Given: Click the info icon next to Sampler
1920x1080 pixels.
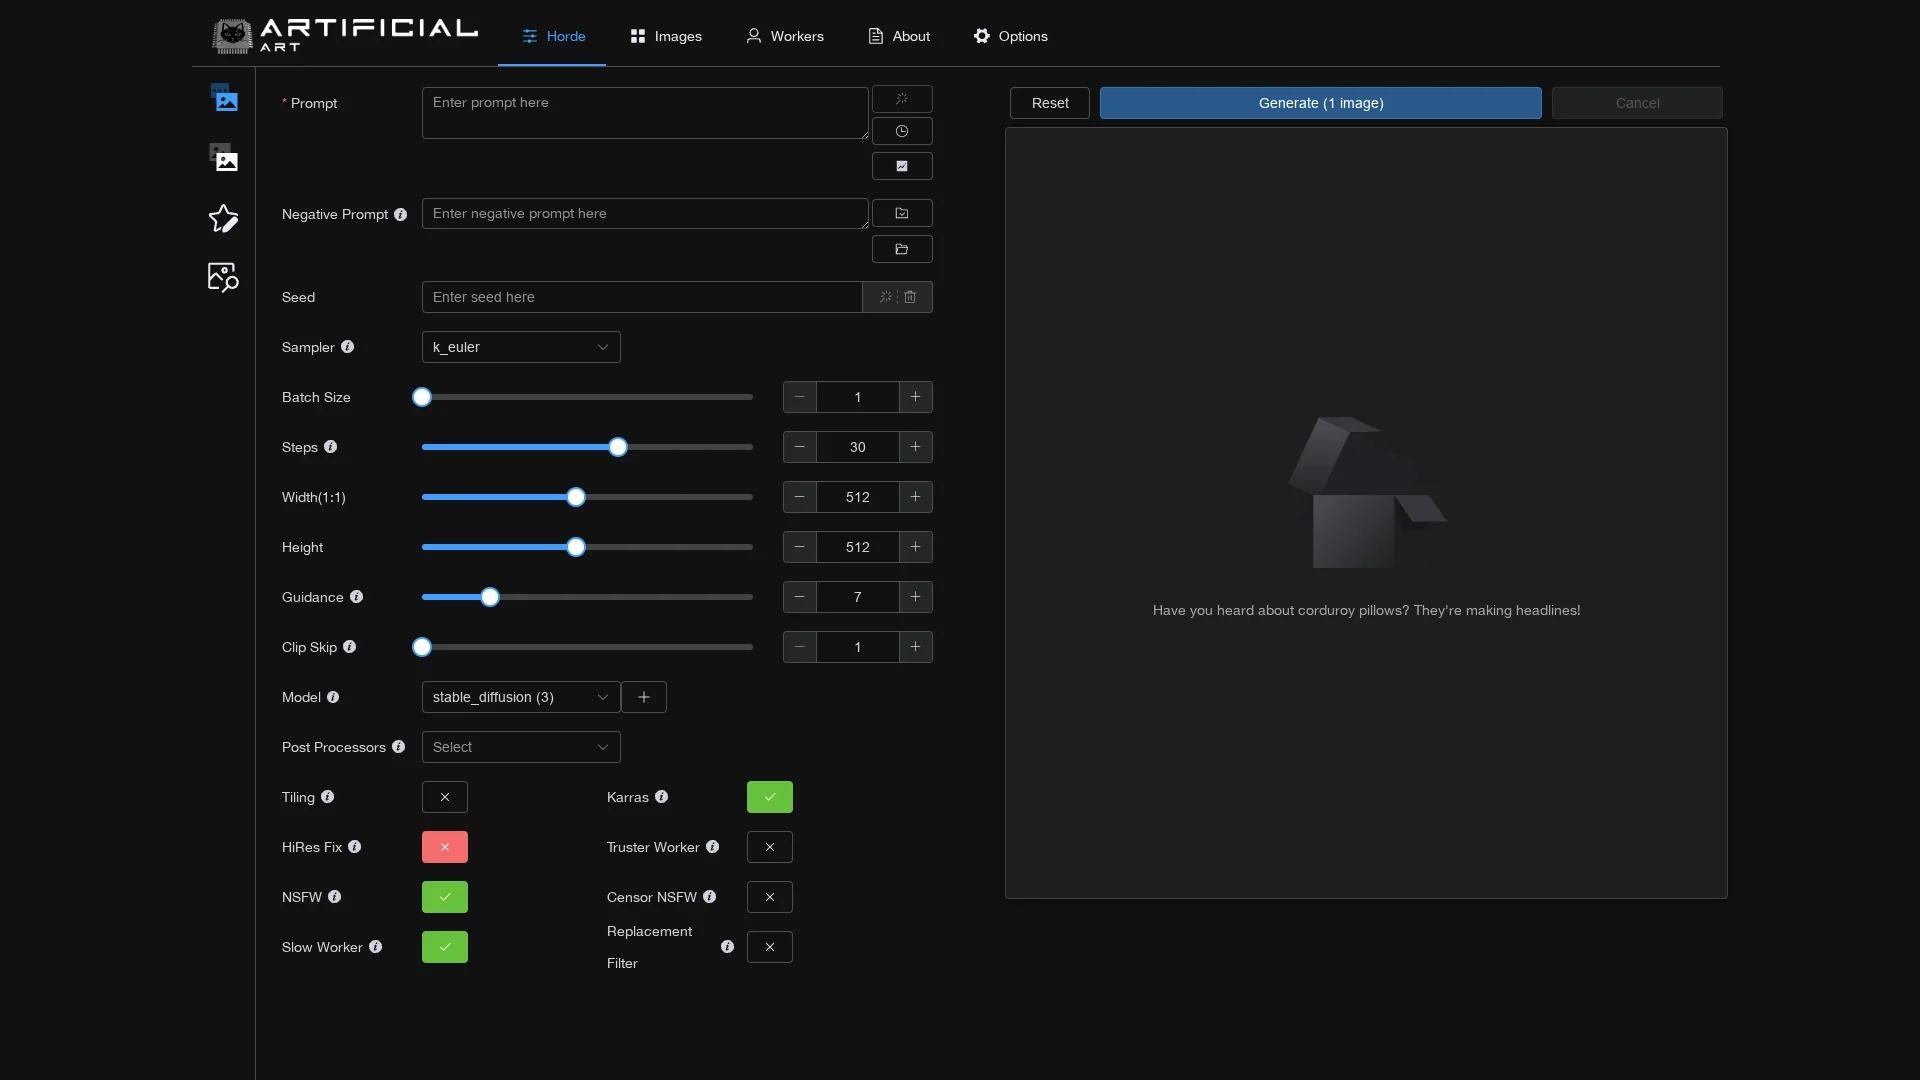Looking at the screenshot, I should [348, 347].
